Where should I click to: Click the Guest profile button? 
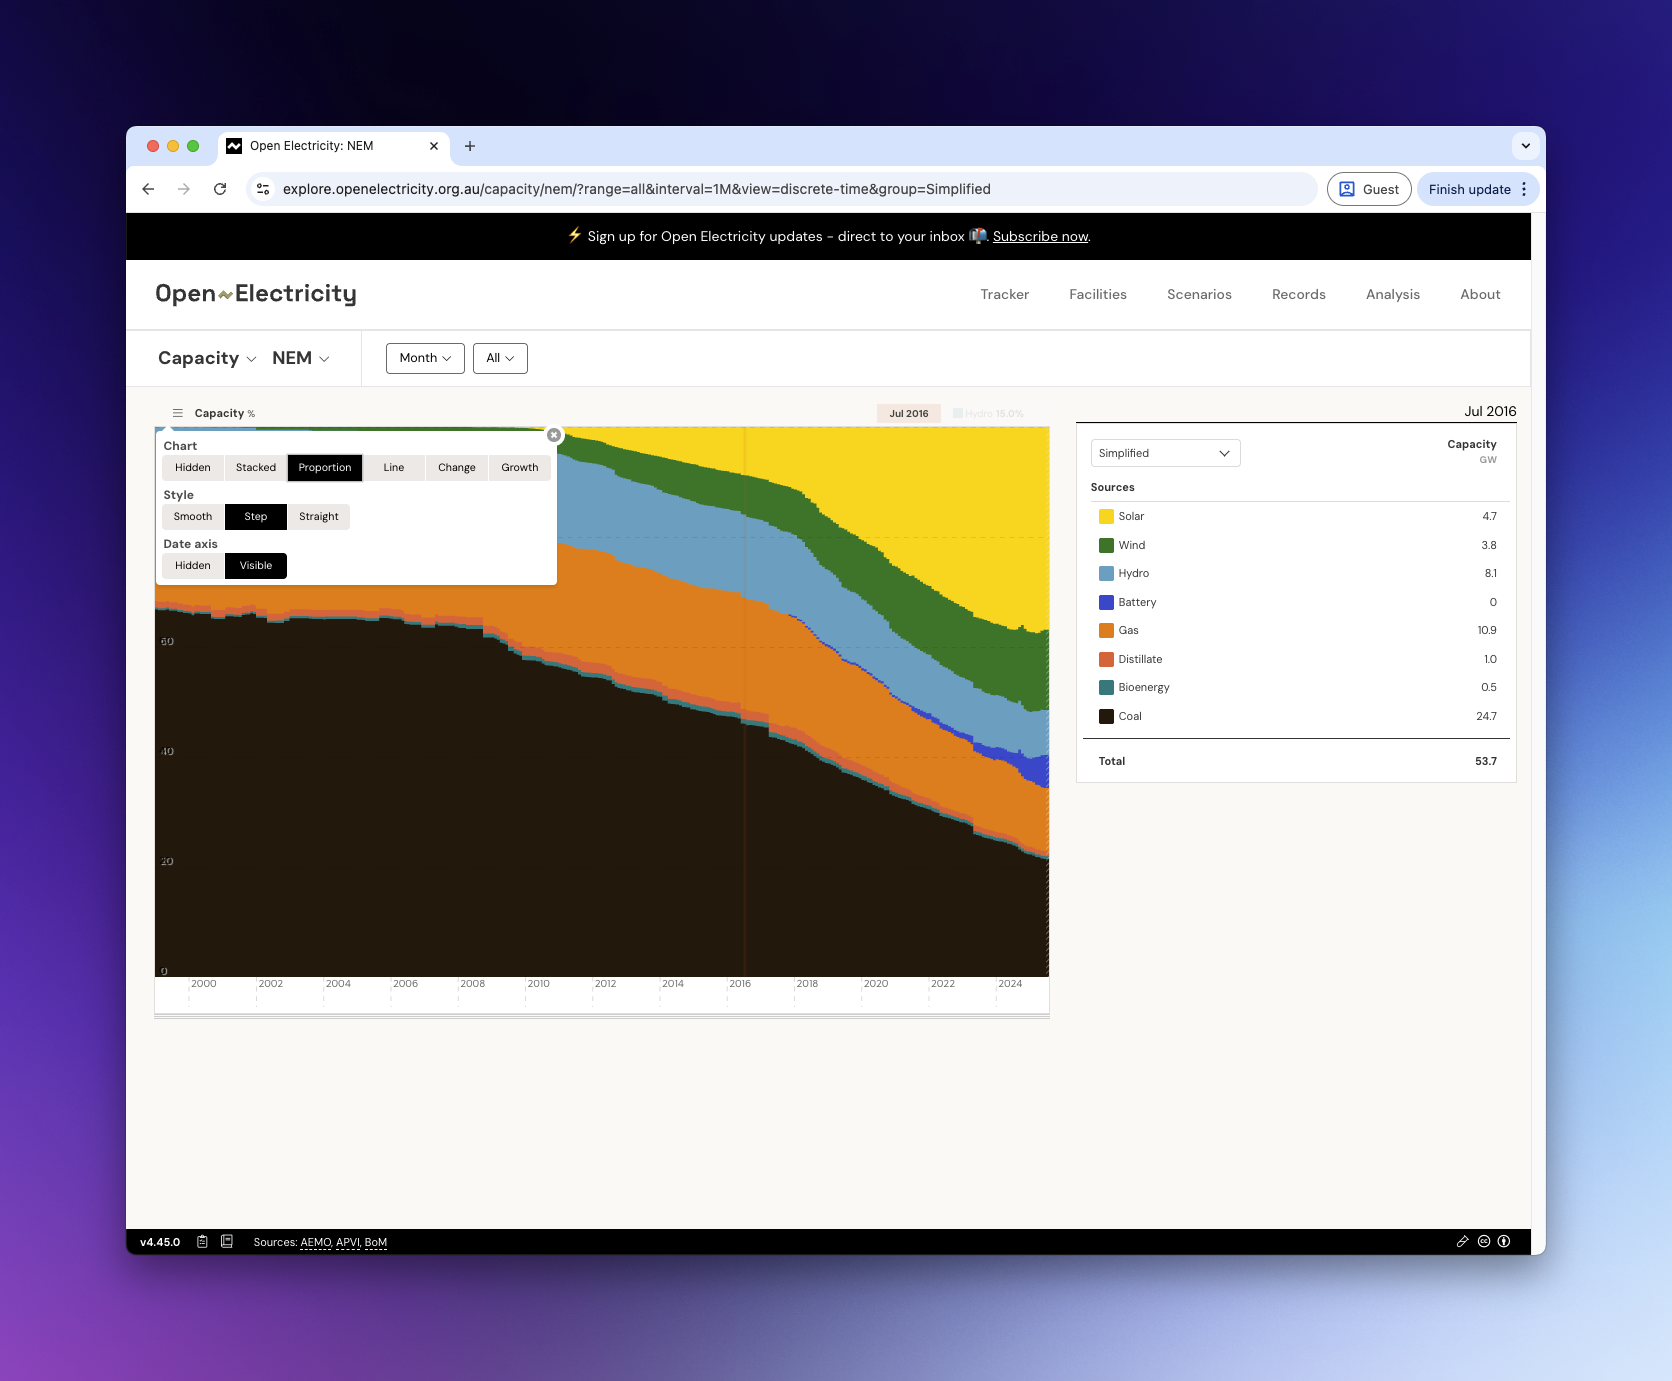pos(1369,189)
